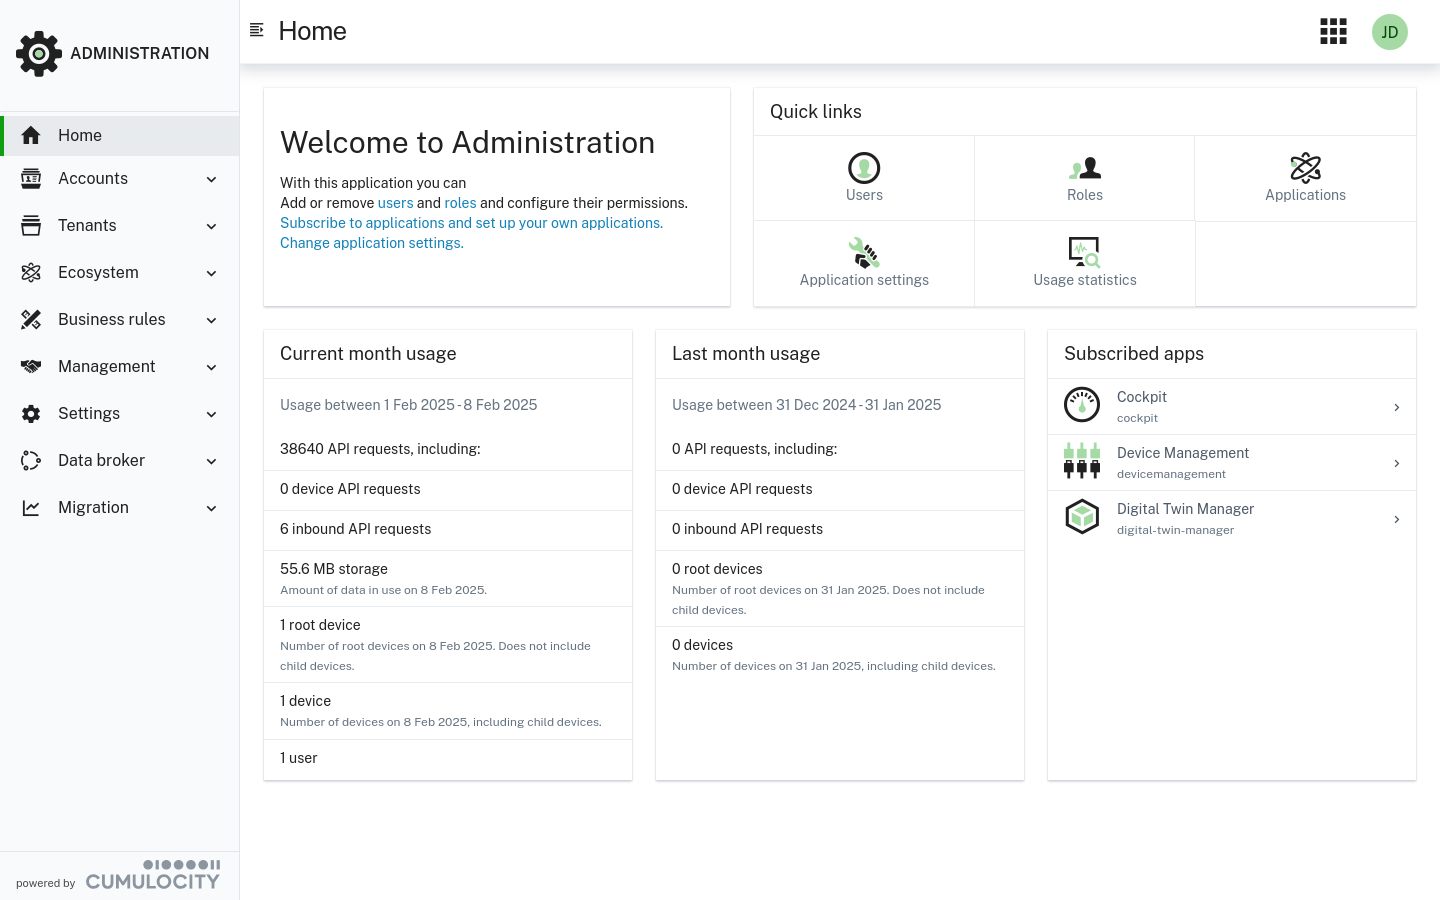Click the JD user avatar
1440x900 pixels.
pyautogui.click(x=1389, y=32)
